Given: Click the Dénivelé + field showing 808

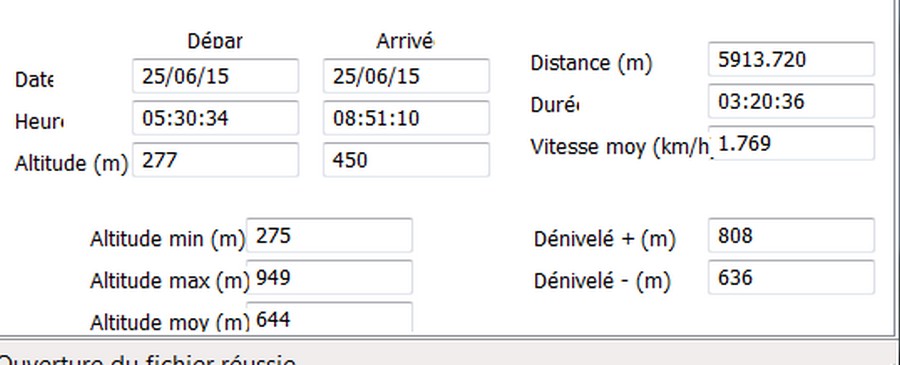Looking at the screenshot, I should (791, 235).
